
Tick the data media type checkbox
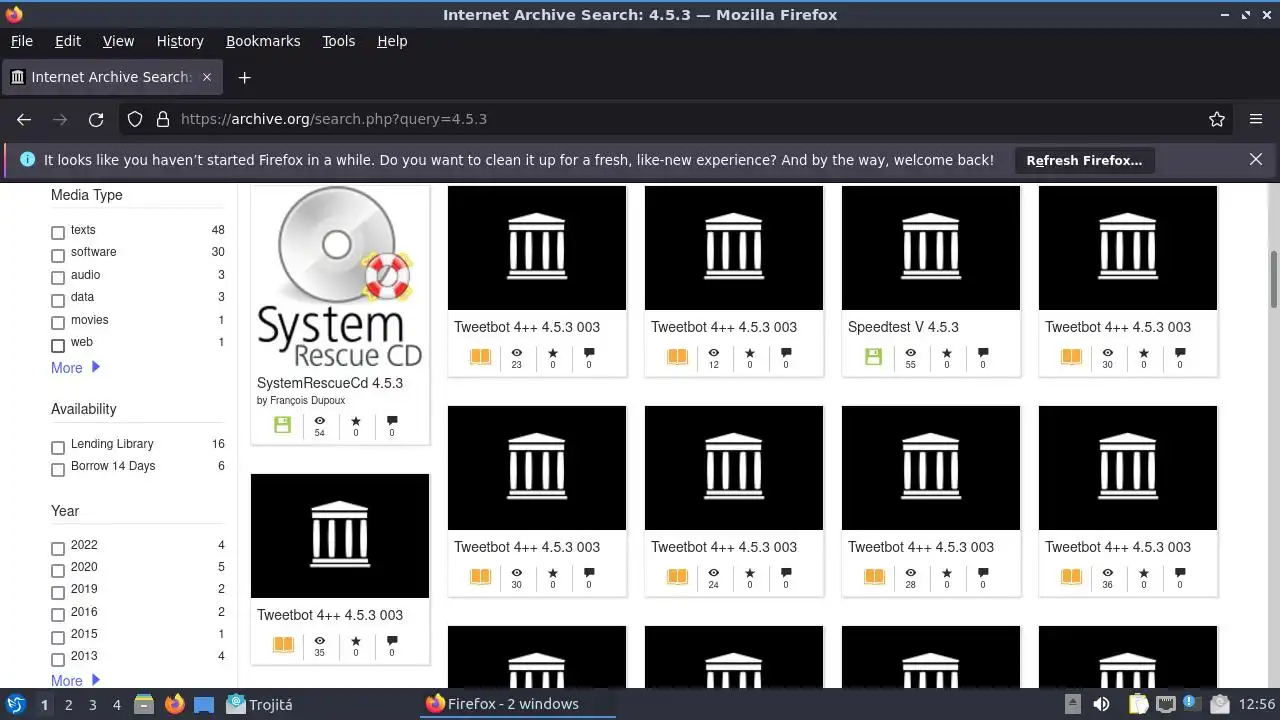(x=58, y=300)
